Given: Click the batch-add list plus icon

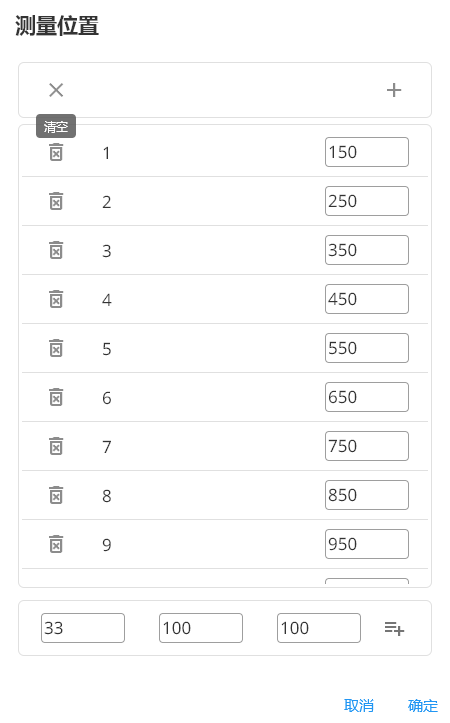Looking at the screenshot, I should point(394,628).
